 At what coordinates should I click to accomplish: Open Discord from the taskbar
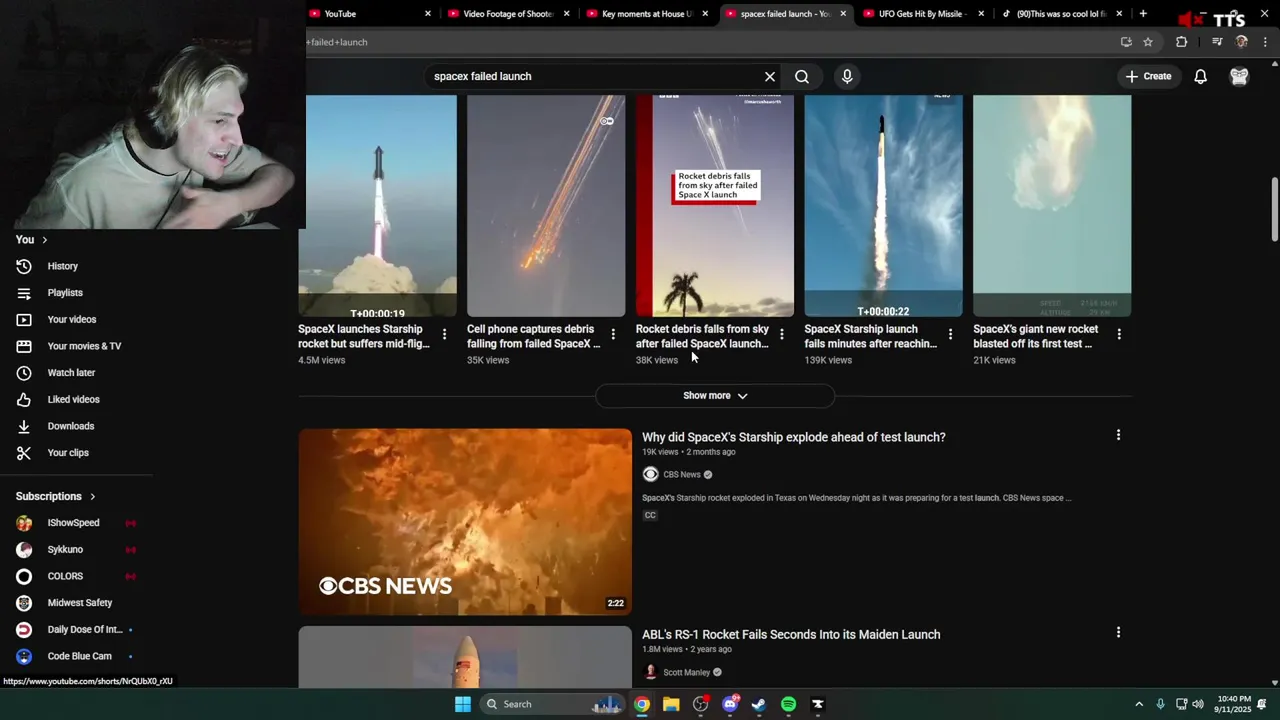(x=730, y=704)
